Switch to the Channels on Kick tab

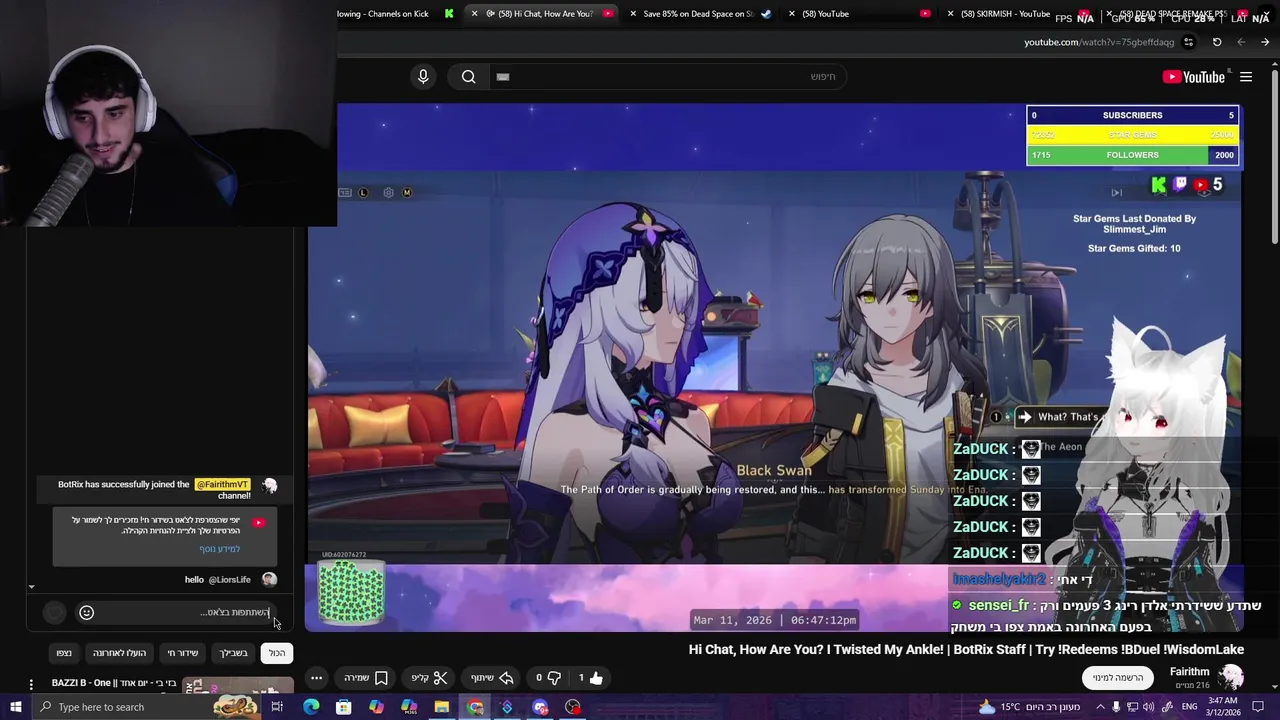point(391,14)
